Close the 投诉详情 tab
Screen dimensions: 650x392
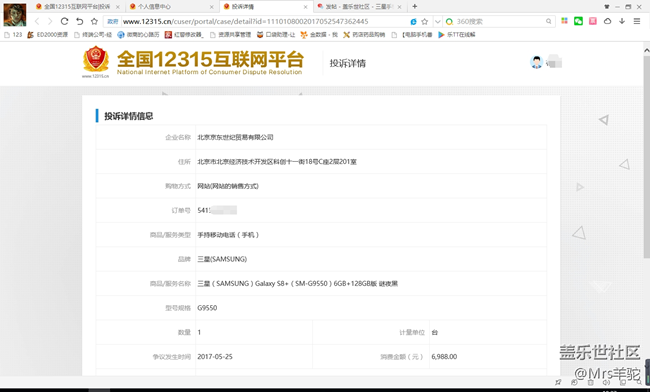click(306, 7)
